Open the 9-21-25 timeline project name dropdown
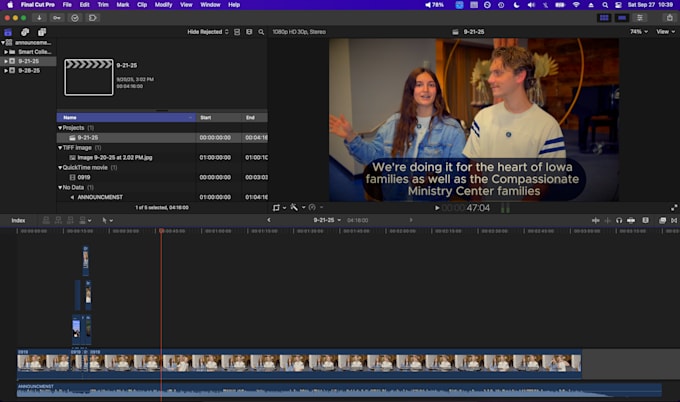 [x=327, y=220]
